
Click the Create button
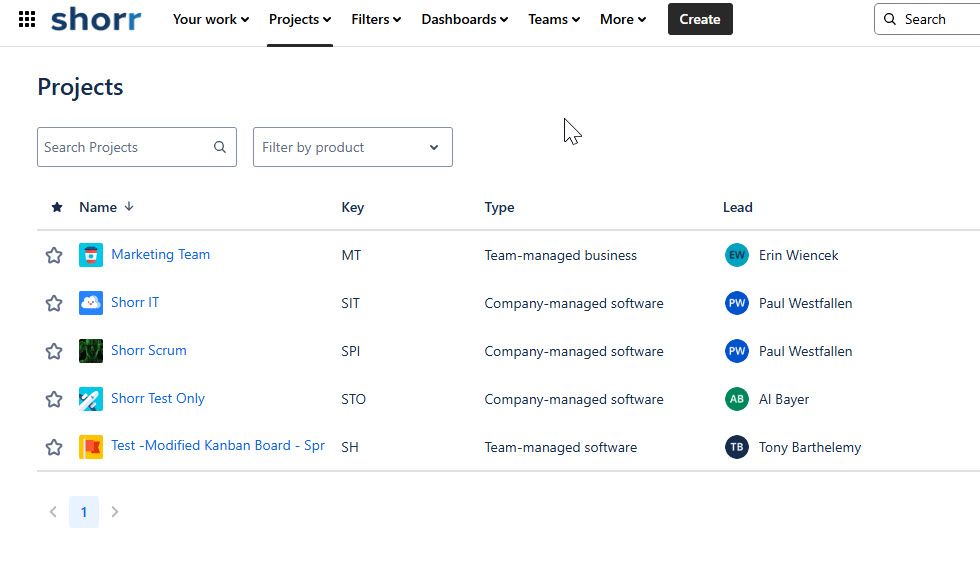[x=700, y=19]
